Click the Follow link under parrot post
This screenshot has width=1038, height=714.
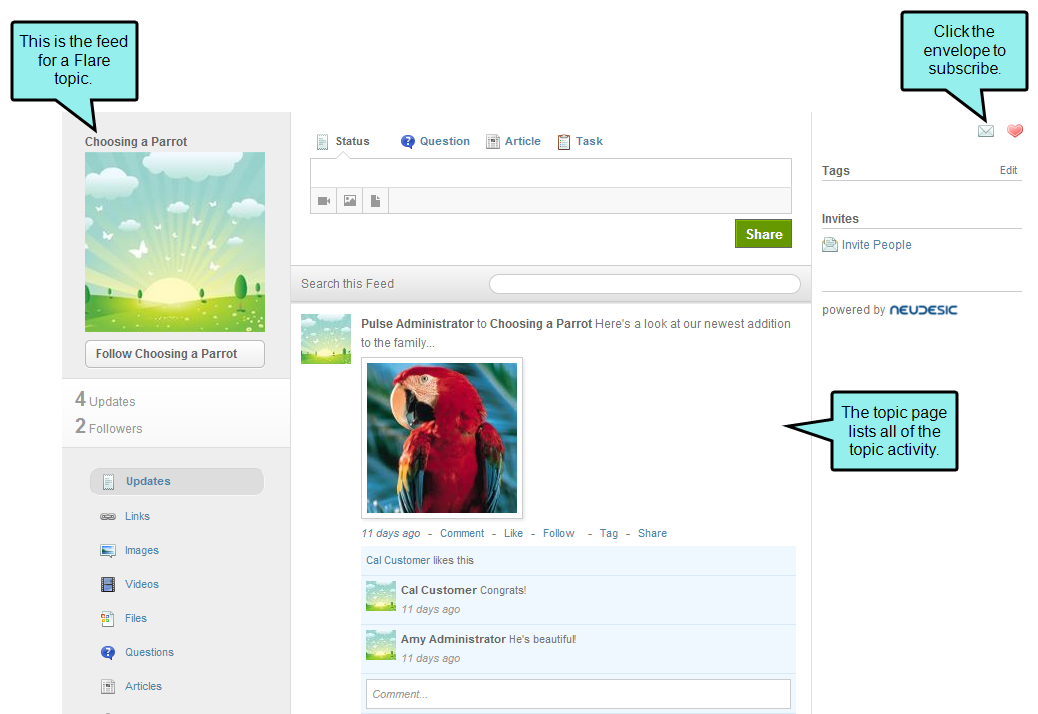pyautogui.click(x=559, y=533)
